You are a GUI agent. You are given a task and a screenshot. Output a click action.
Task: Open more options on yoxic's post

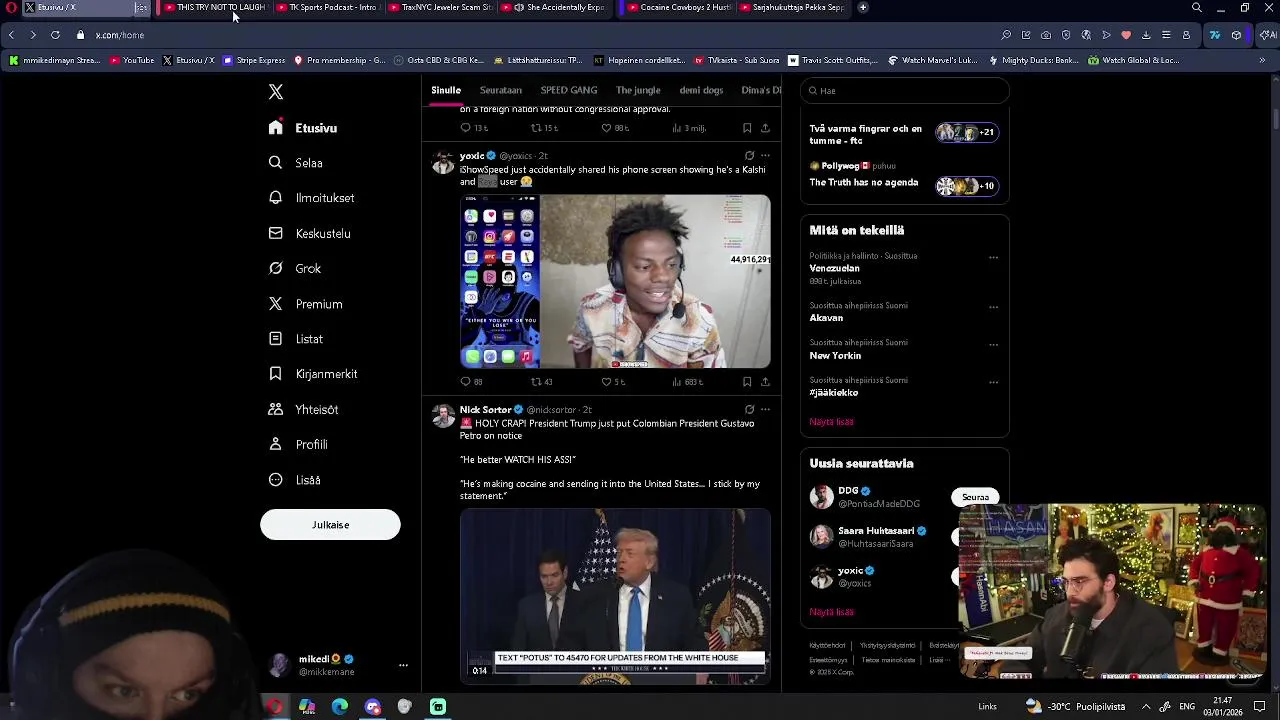point(765,156)
